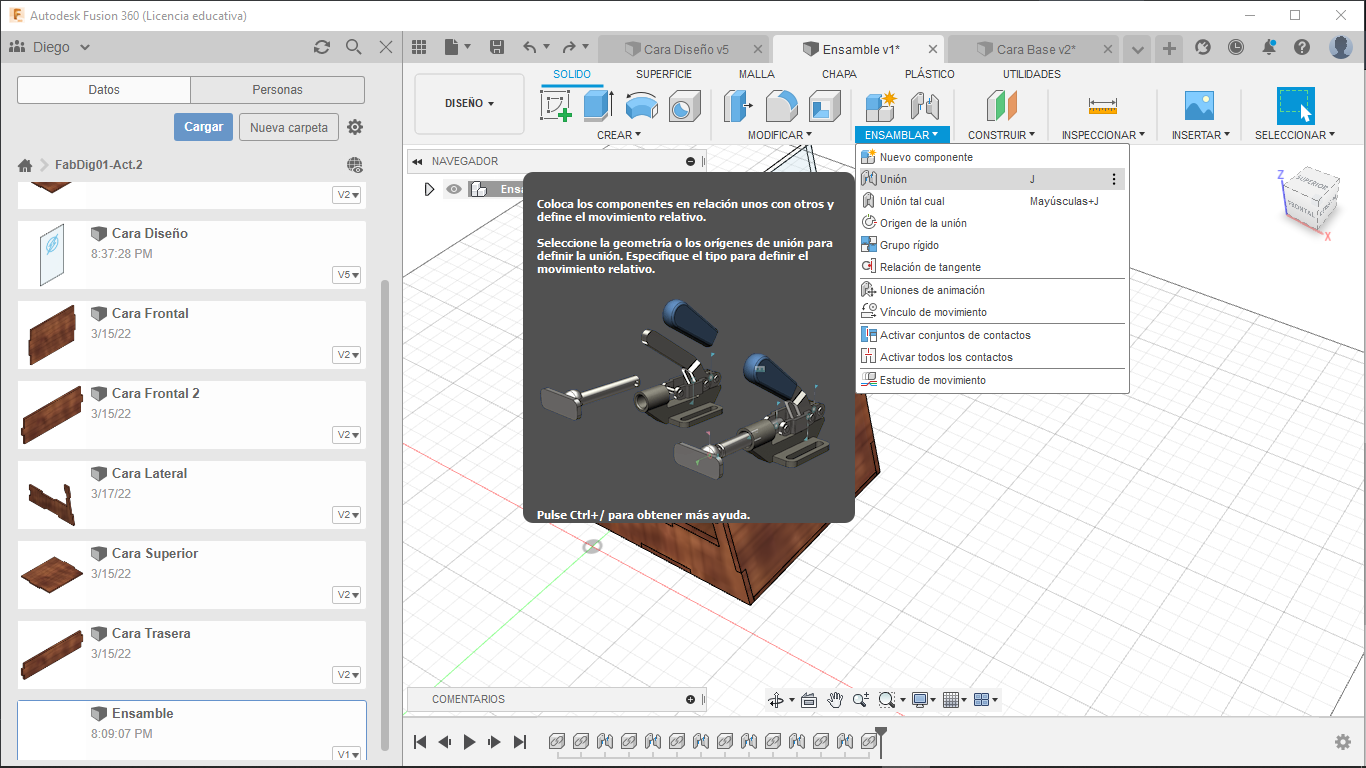Switch to the Personas panel toggle

[277, 90]
